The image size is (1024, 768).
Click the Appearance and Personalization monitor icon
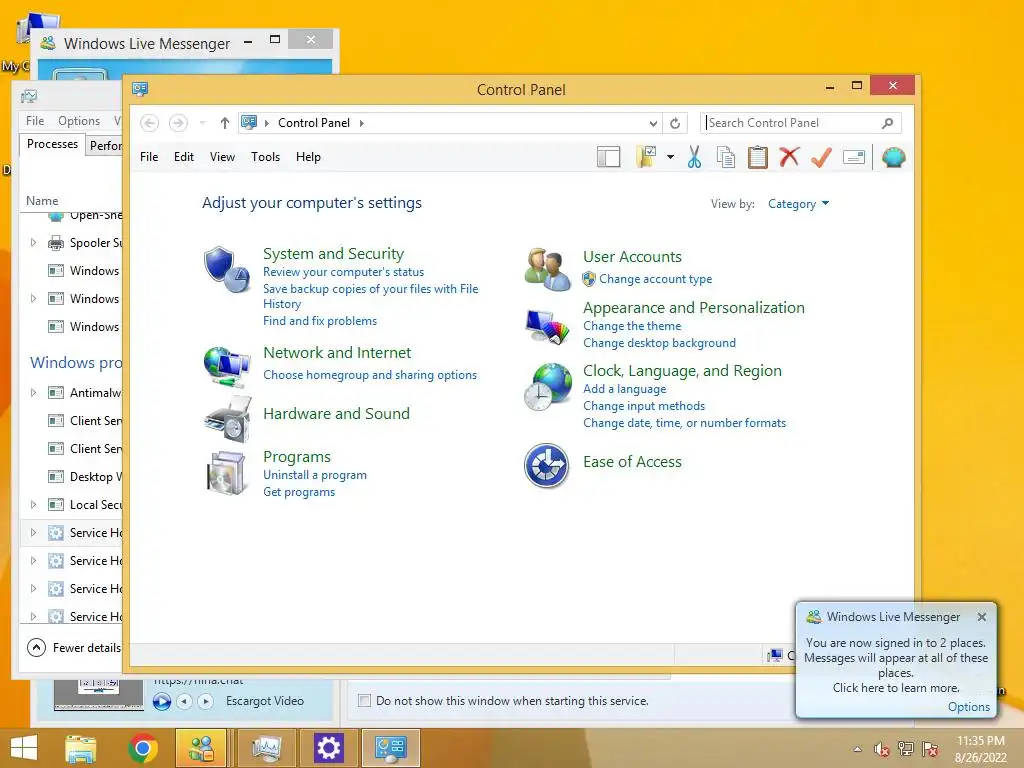point(547,327)
